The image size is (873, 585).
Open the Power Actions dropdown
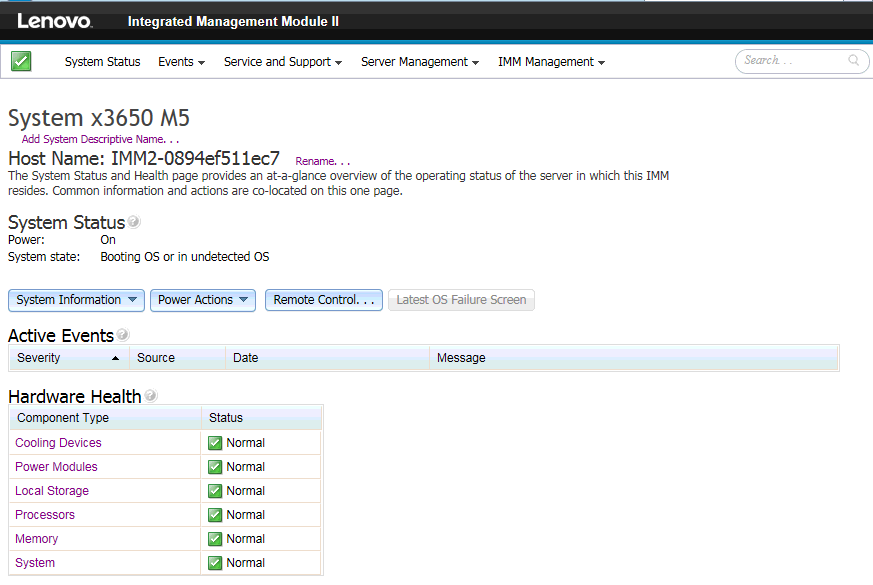[x=202, y=299]
